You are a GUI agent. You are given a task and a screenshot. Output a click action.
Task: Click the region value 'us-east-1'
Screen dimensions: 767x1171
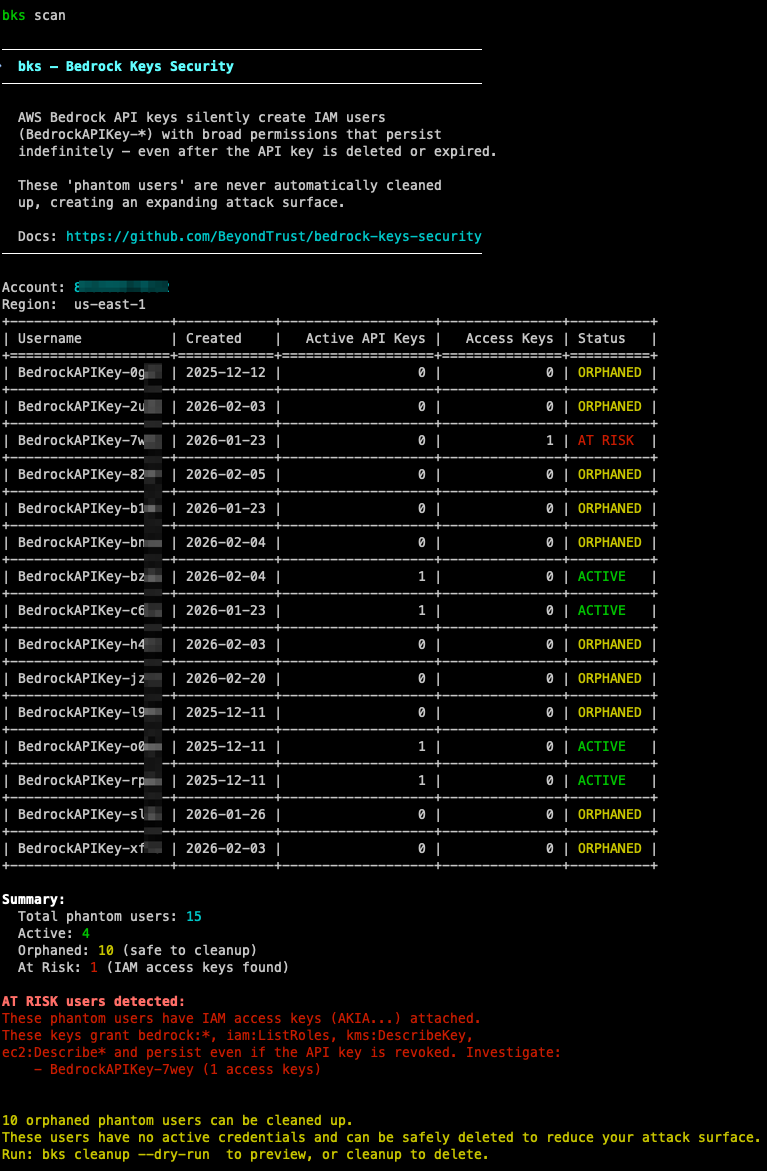pyautogui.click(x=110, y=305)
